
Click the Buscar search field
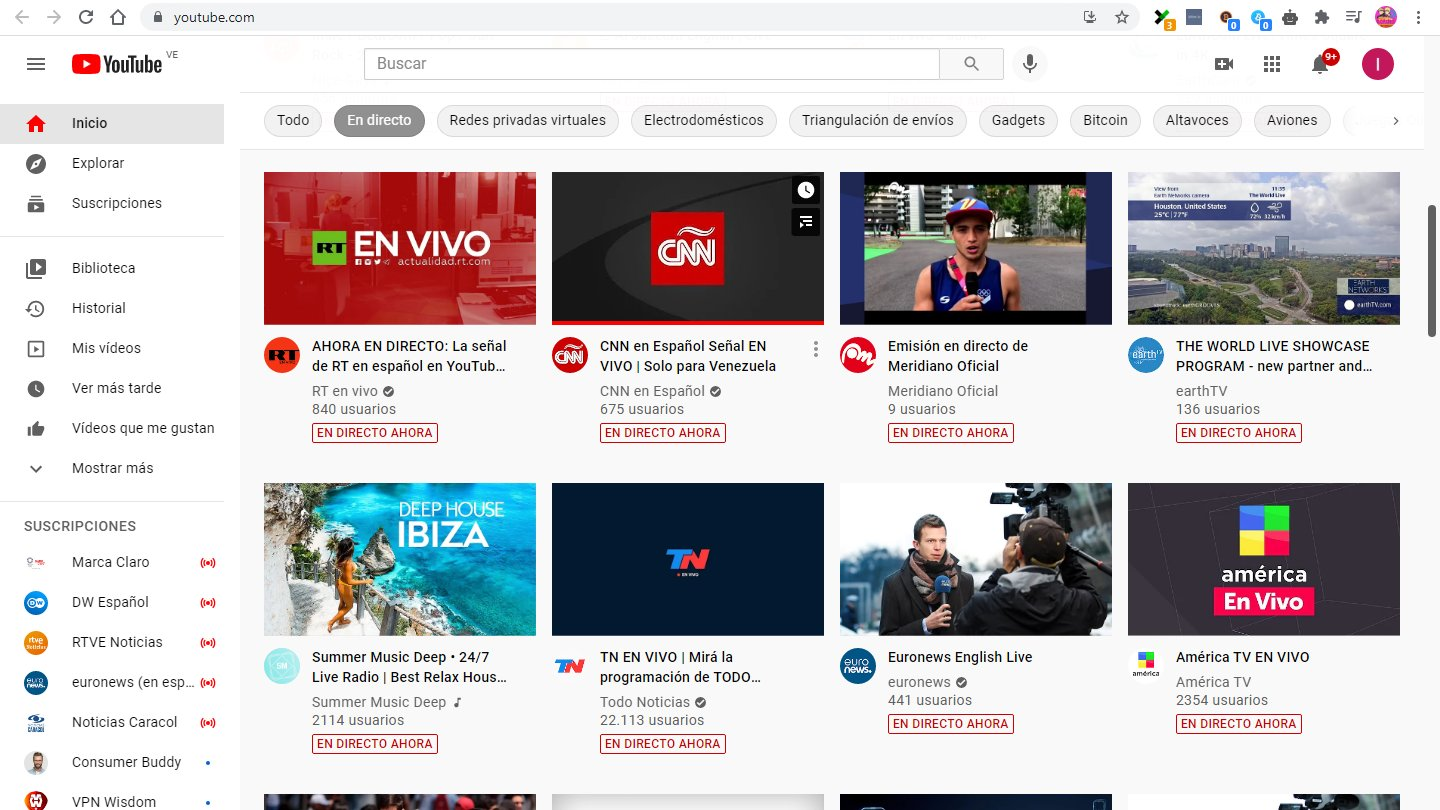651,64
